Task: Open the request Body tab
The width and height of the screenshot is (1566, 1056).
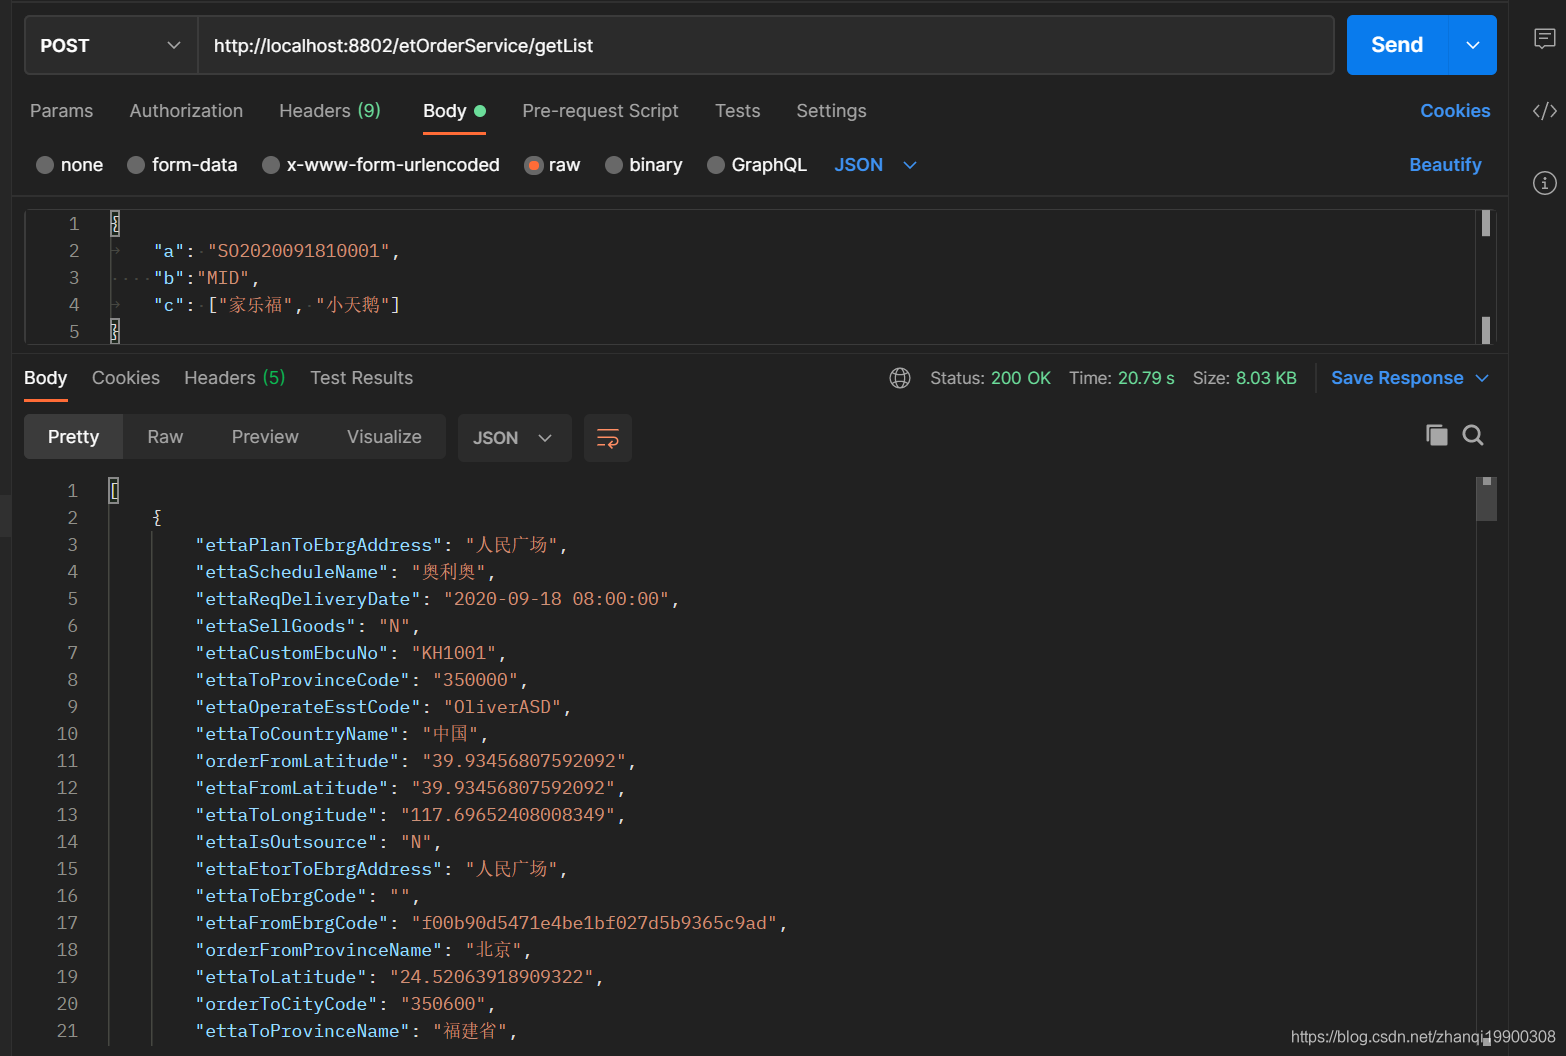Action: (x=454, y=111)
